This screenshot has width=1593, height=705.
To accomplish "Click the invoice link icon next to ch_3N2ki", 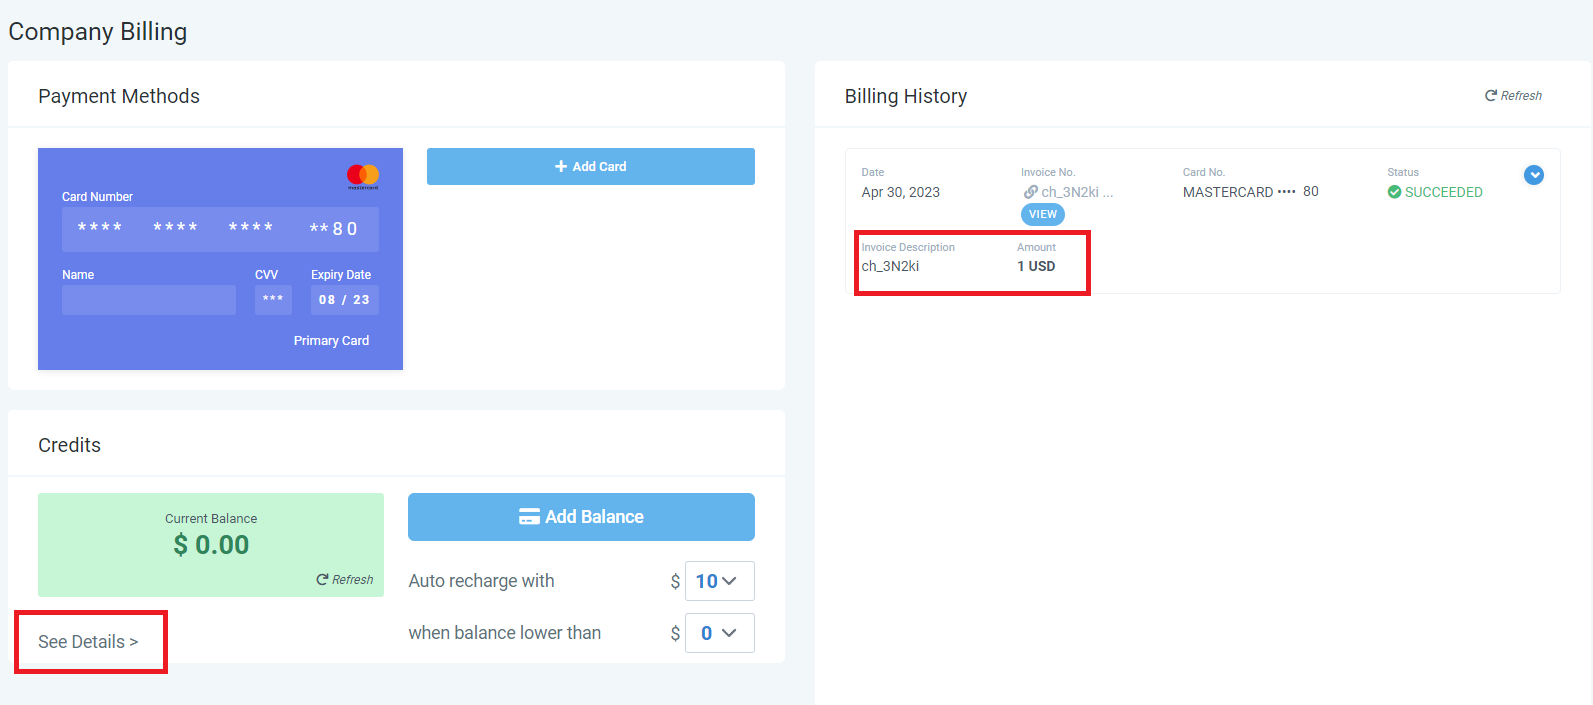I will (x=1030, y=192).
